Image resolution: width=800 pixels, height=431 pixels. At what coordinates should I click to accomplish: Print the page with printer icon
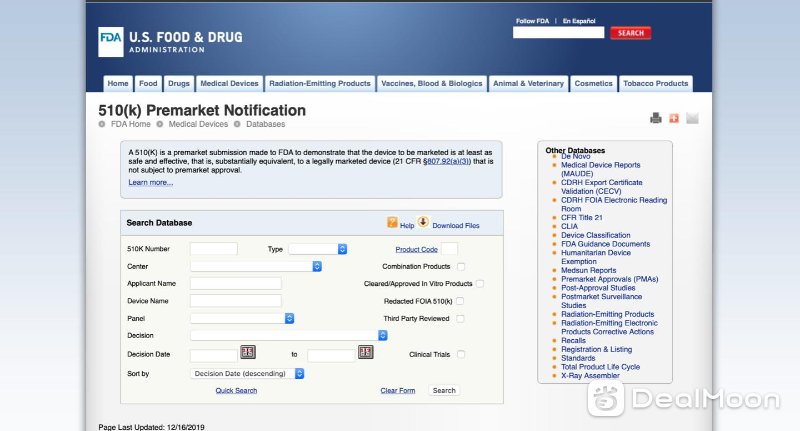click(656, 118)
